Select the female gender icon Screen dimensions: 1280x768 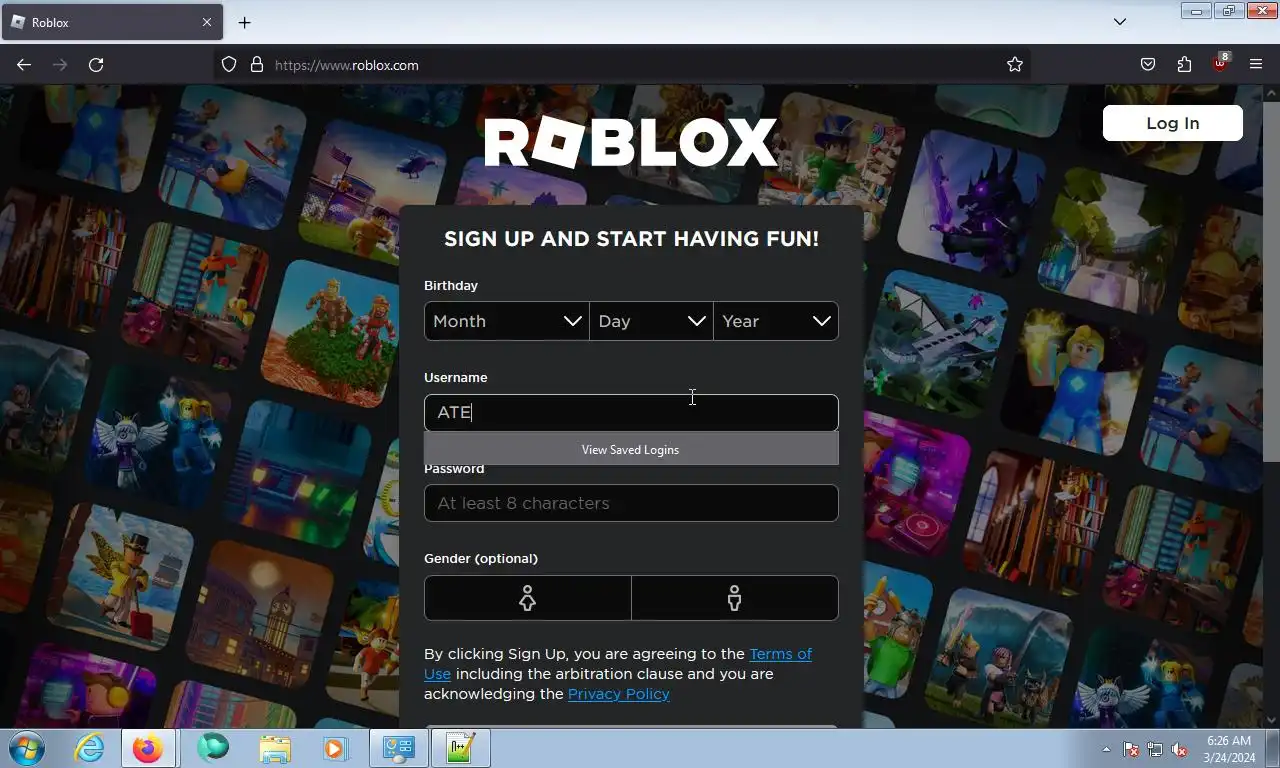[x=527, y=598]
